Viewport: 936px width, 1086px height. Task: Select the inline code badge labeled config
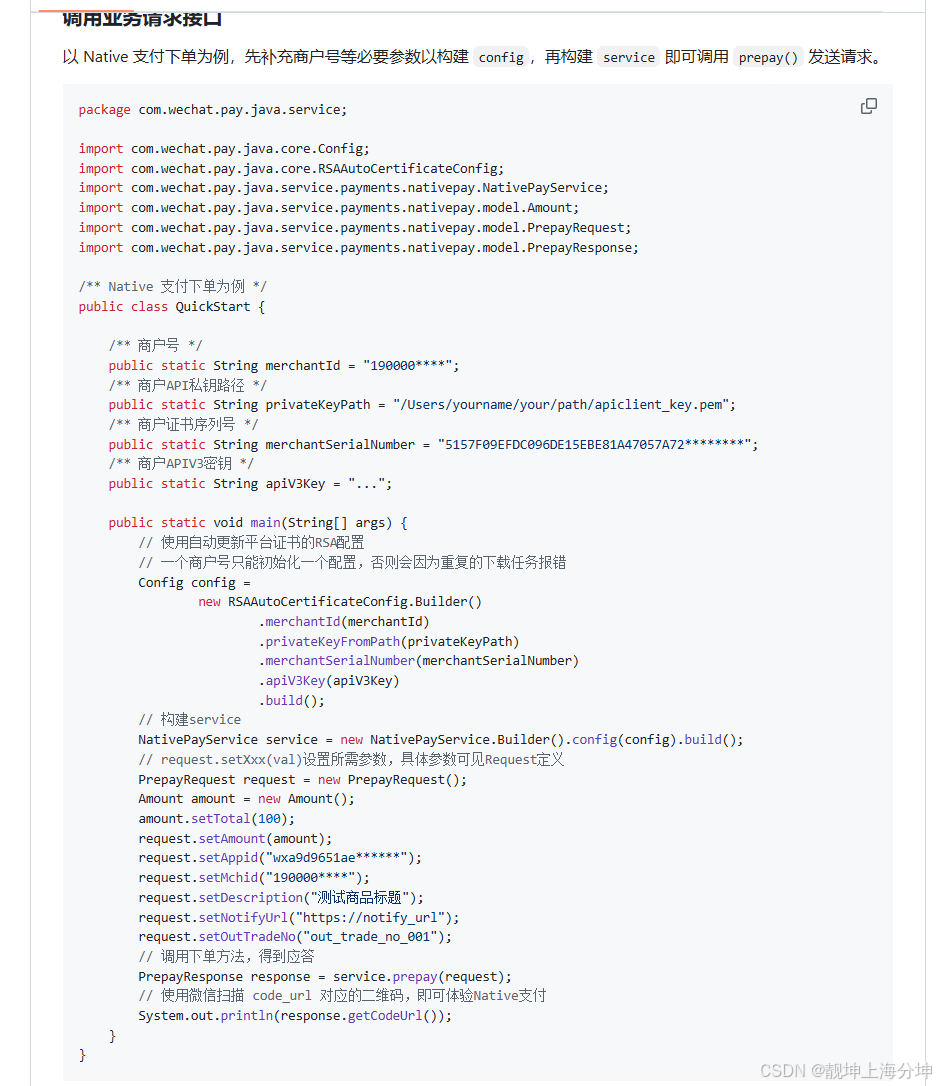[x=500, y=57]
